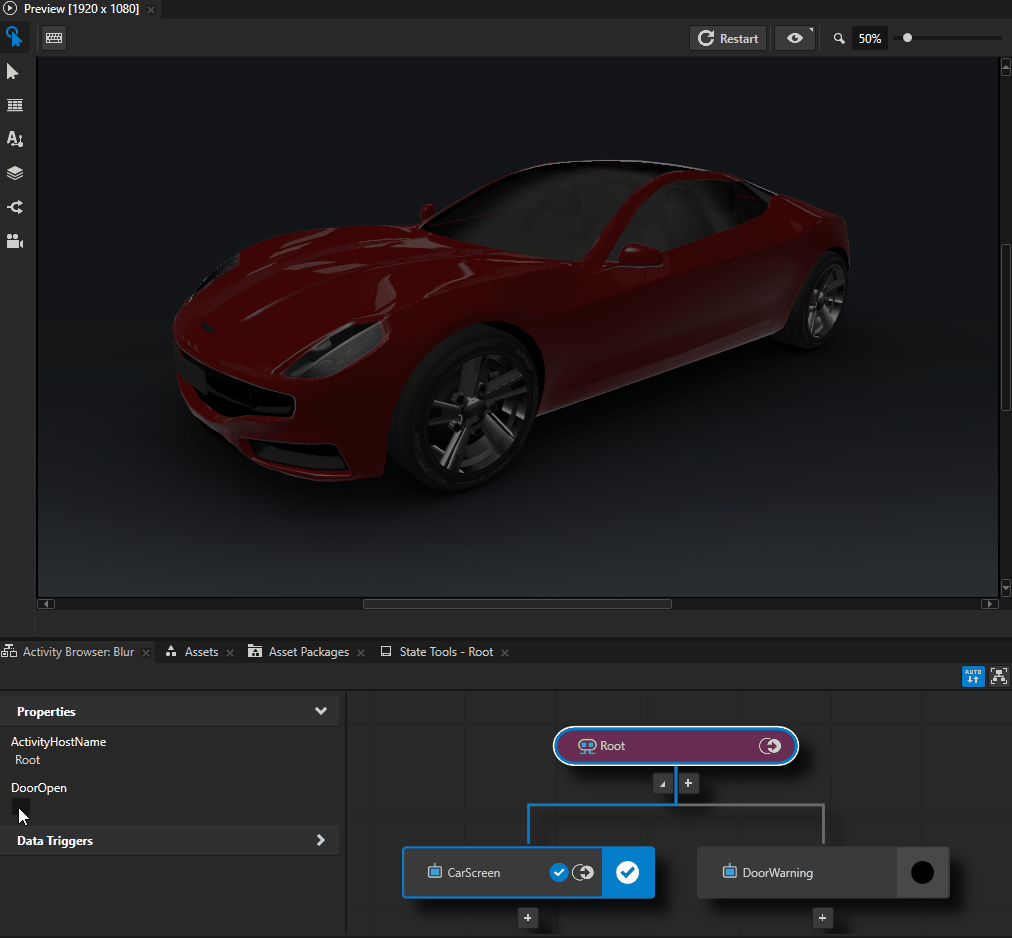Choose the arrow selection tool in sidebar
The image size is (1012, 938).
14,71
